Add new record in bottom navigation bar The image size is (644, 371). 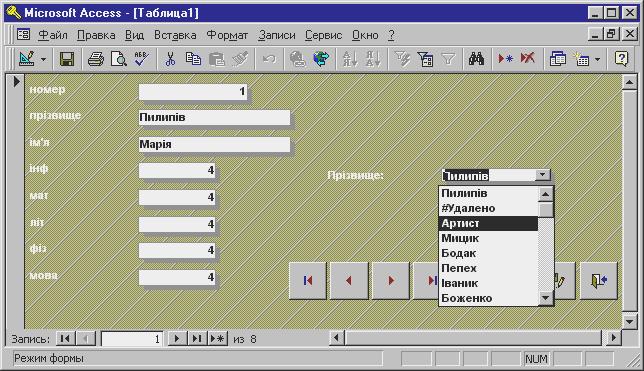[x=218, y=339]
